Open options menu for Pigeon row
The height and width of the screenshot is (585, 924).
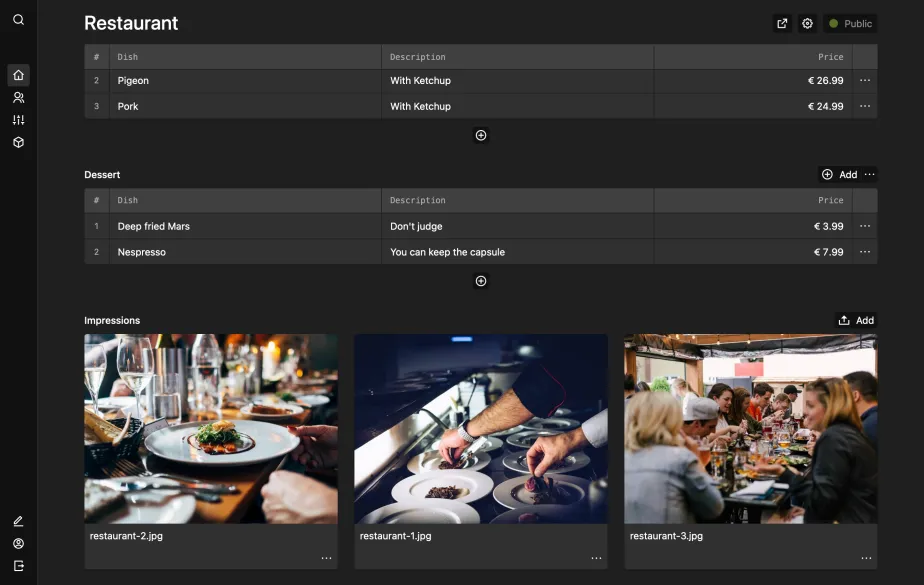click(x=864, y=81)
